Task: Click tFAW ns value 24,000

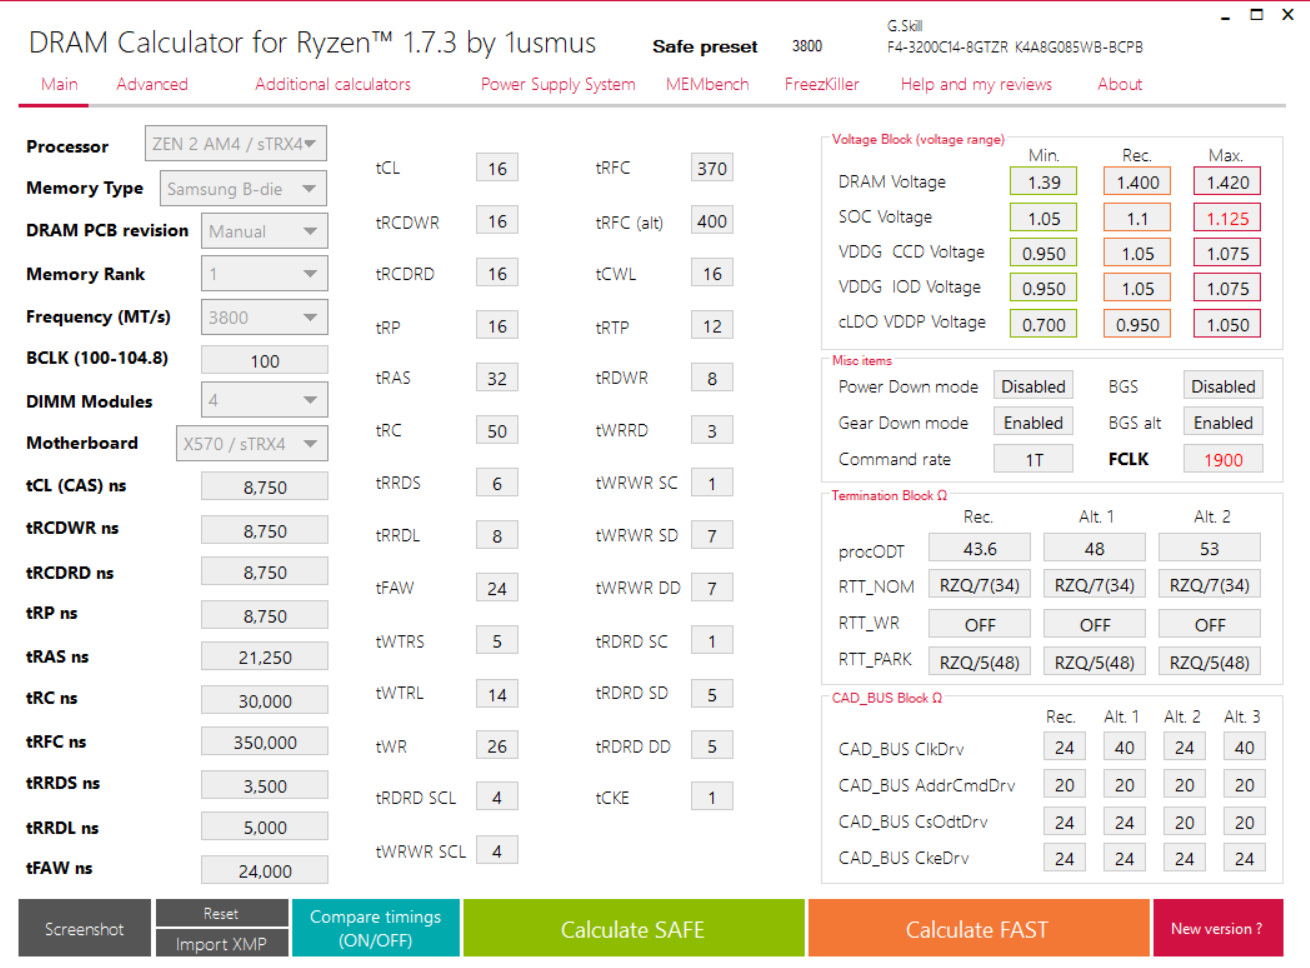Action: [264, 871]
